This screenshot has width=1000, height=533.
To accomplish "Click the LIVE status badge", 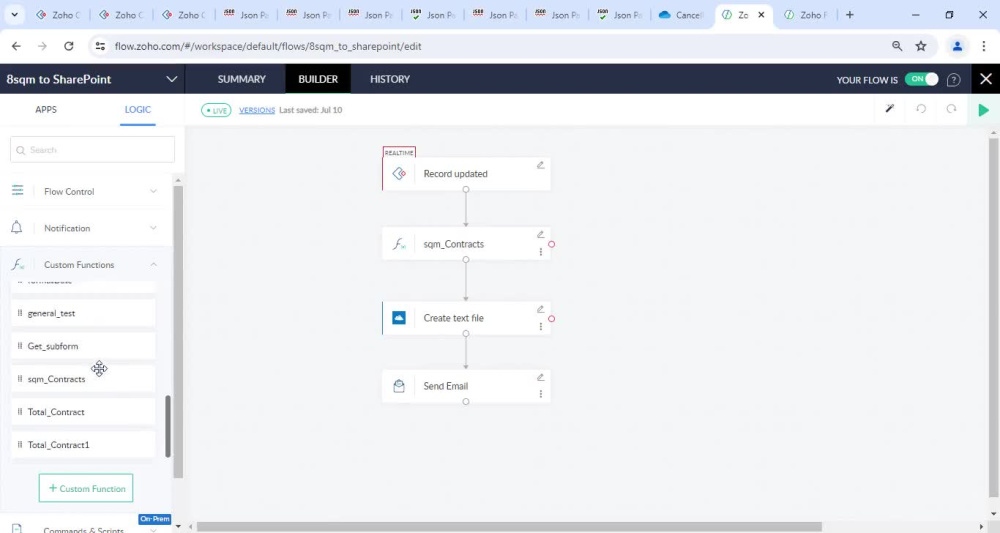I will (x=216, y=110).
